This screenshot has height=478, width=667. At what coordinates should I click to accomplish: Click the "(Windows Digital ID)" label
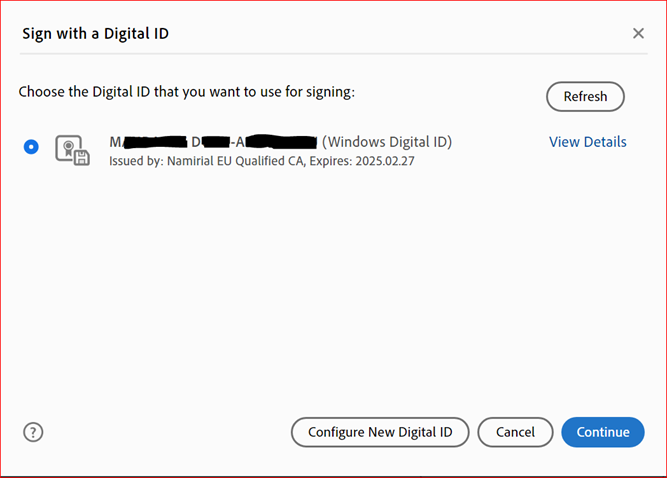[x=387, y=142]
